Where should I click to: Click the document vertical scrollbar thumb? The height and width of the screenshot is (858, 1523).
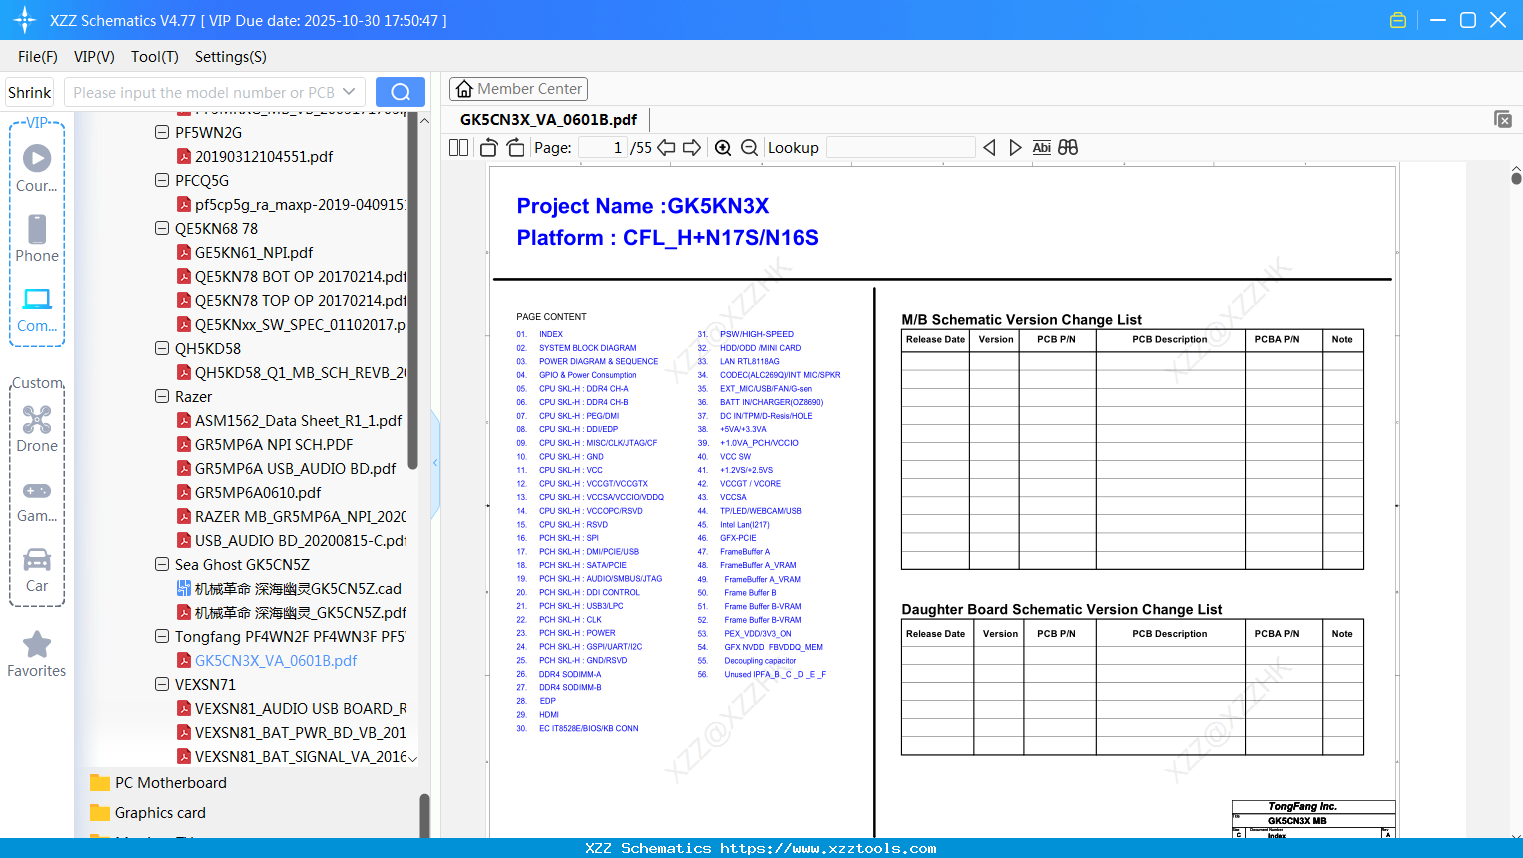coord(1516,178)
